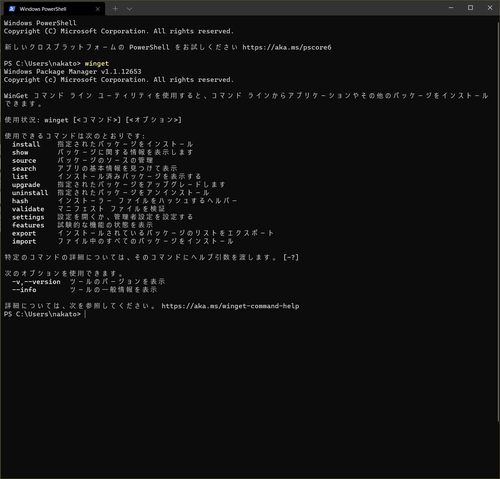
Task: Click the 'search' command row
Action: click(95, 168)
